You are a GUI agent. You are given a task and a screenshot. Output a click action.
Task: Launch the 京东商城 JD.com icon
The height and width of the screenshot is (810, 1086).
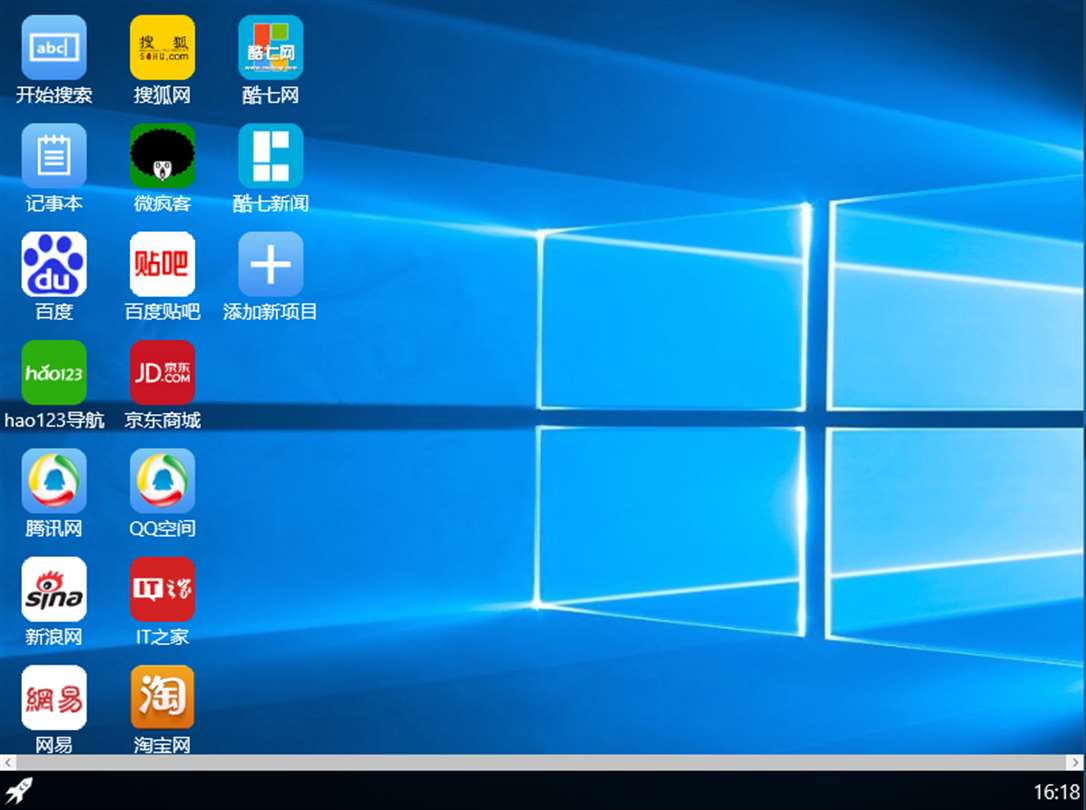pyautogui.click(x=162, y=372)
